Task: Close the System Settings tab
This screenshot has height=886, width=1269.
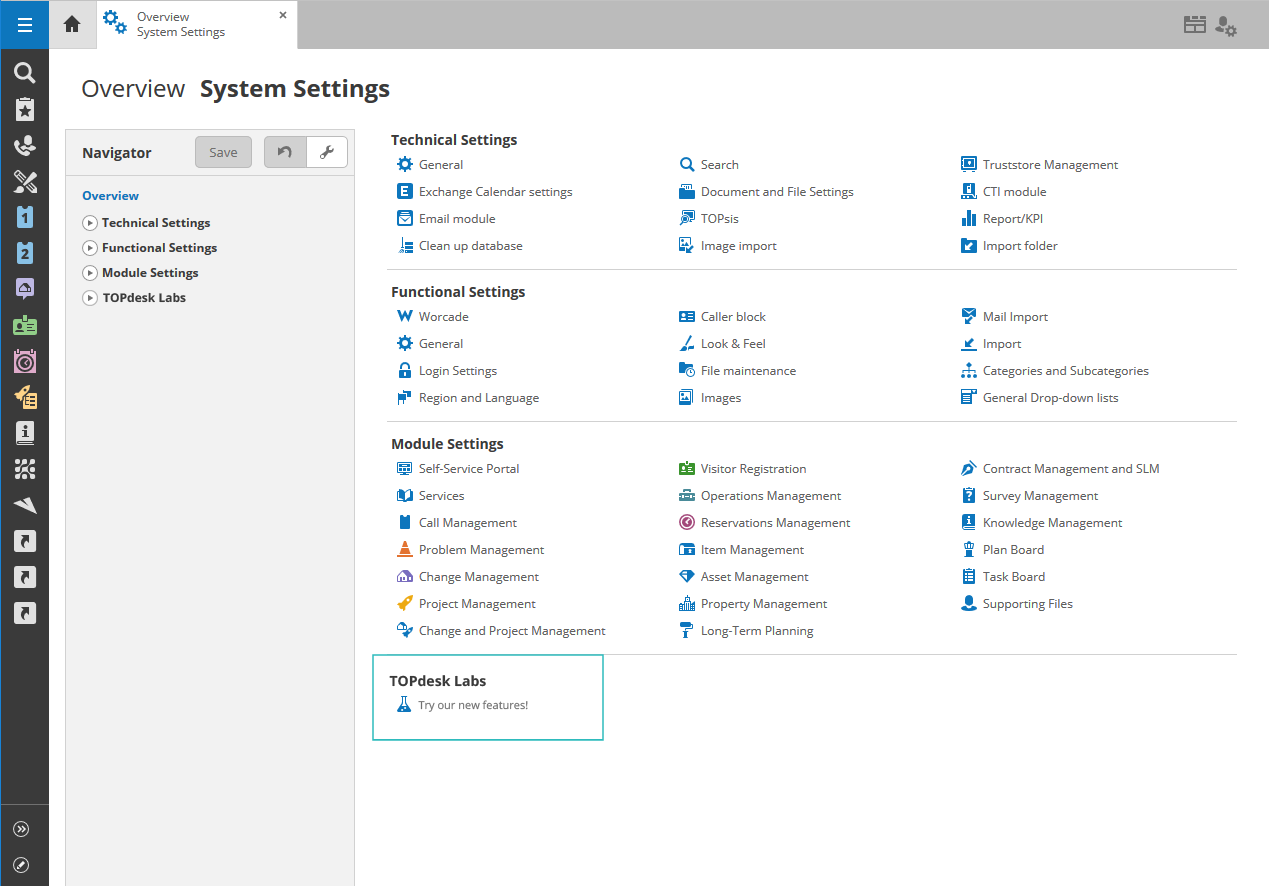Action: pyautogui.click(x=283, y=15)
